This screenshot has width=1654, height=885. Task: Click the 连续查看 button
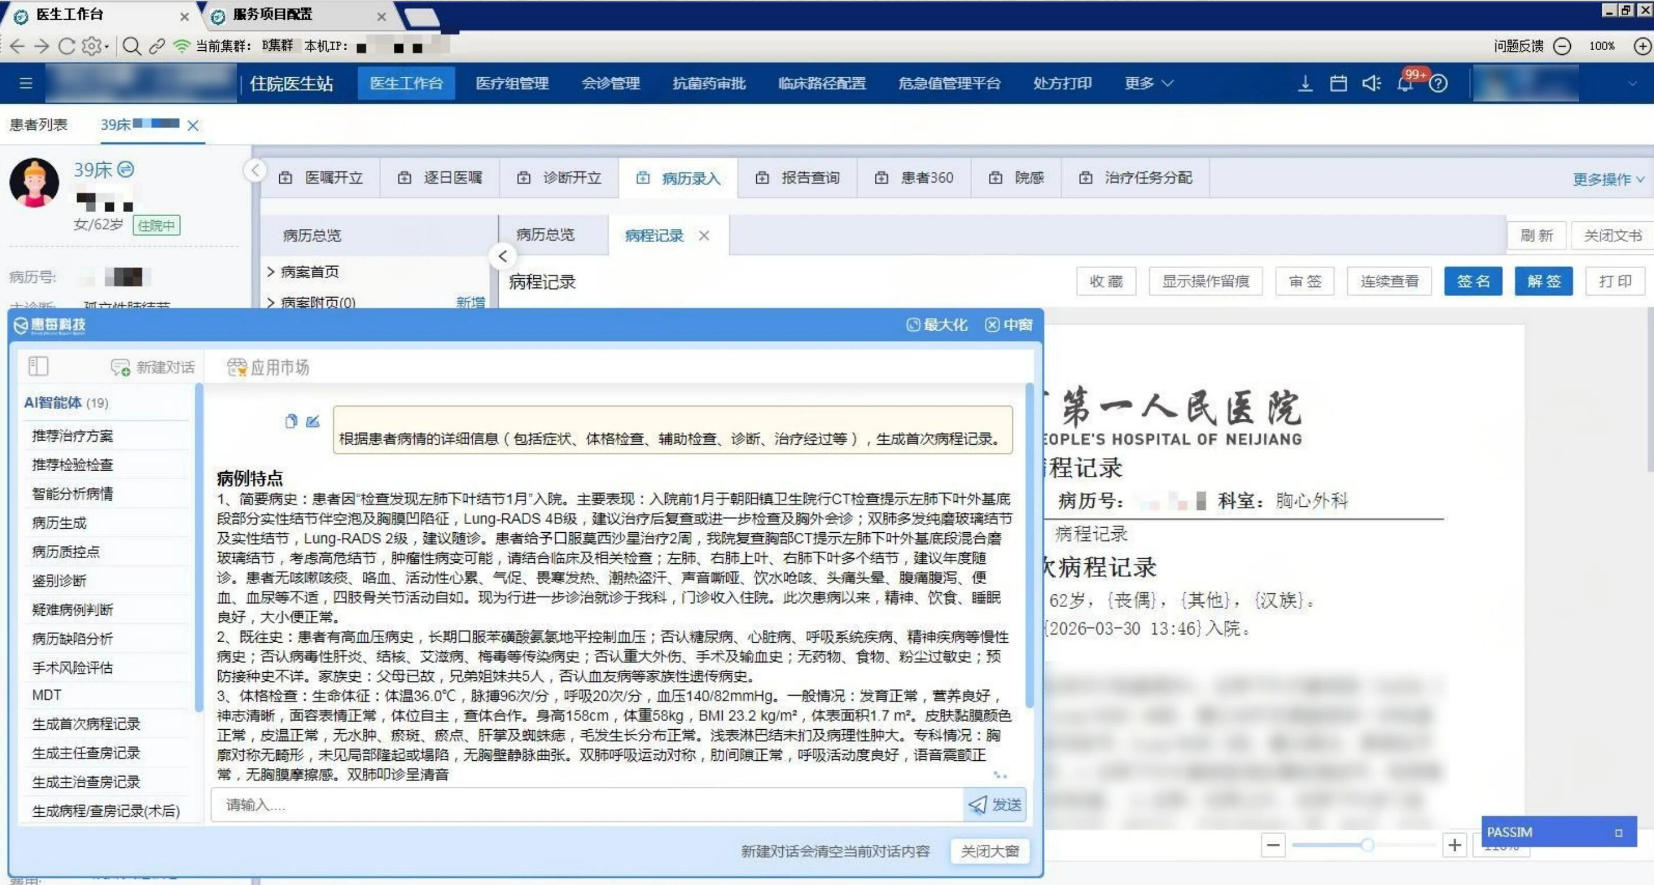click(x=1390, y=281)
